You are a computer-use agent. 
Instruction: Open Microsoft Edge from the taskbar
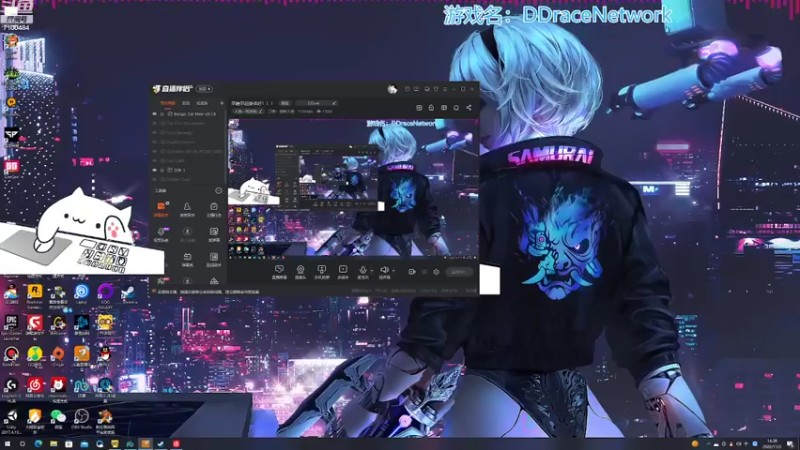pos(38,444)
